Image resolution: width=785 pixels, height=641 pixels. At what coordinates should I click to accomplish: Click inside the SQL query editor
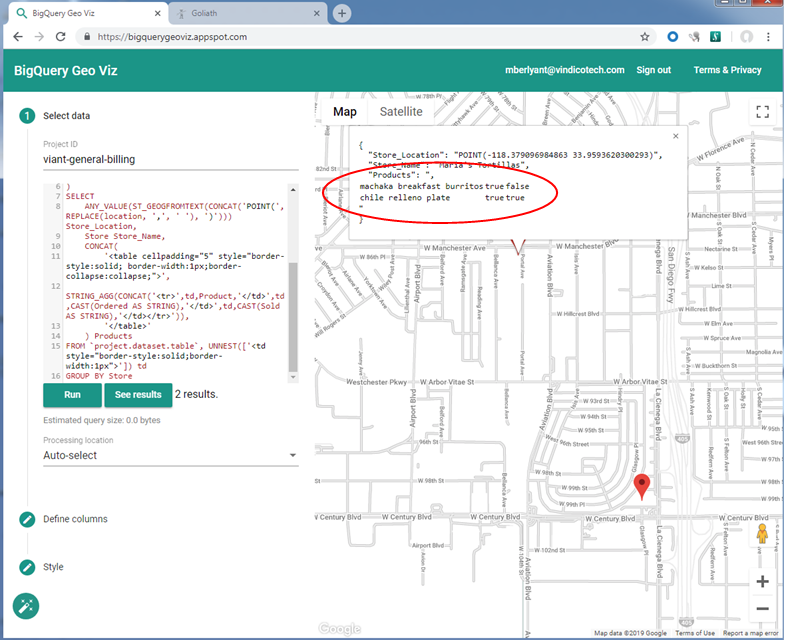click(175, 281)
